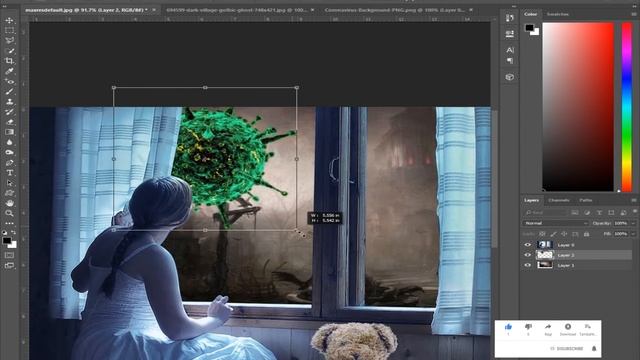This screenshot has height=360, width=640.
Task: Open the Properties panel icon in side strip
Action: [510, 34]
